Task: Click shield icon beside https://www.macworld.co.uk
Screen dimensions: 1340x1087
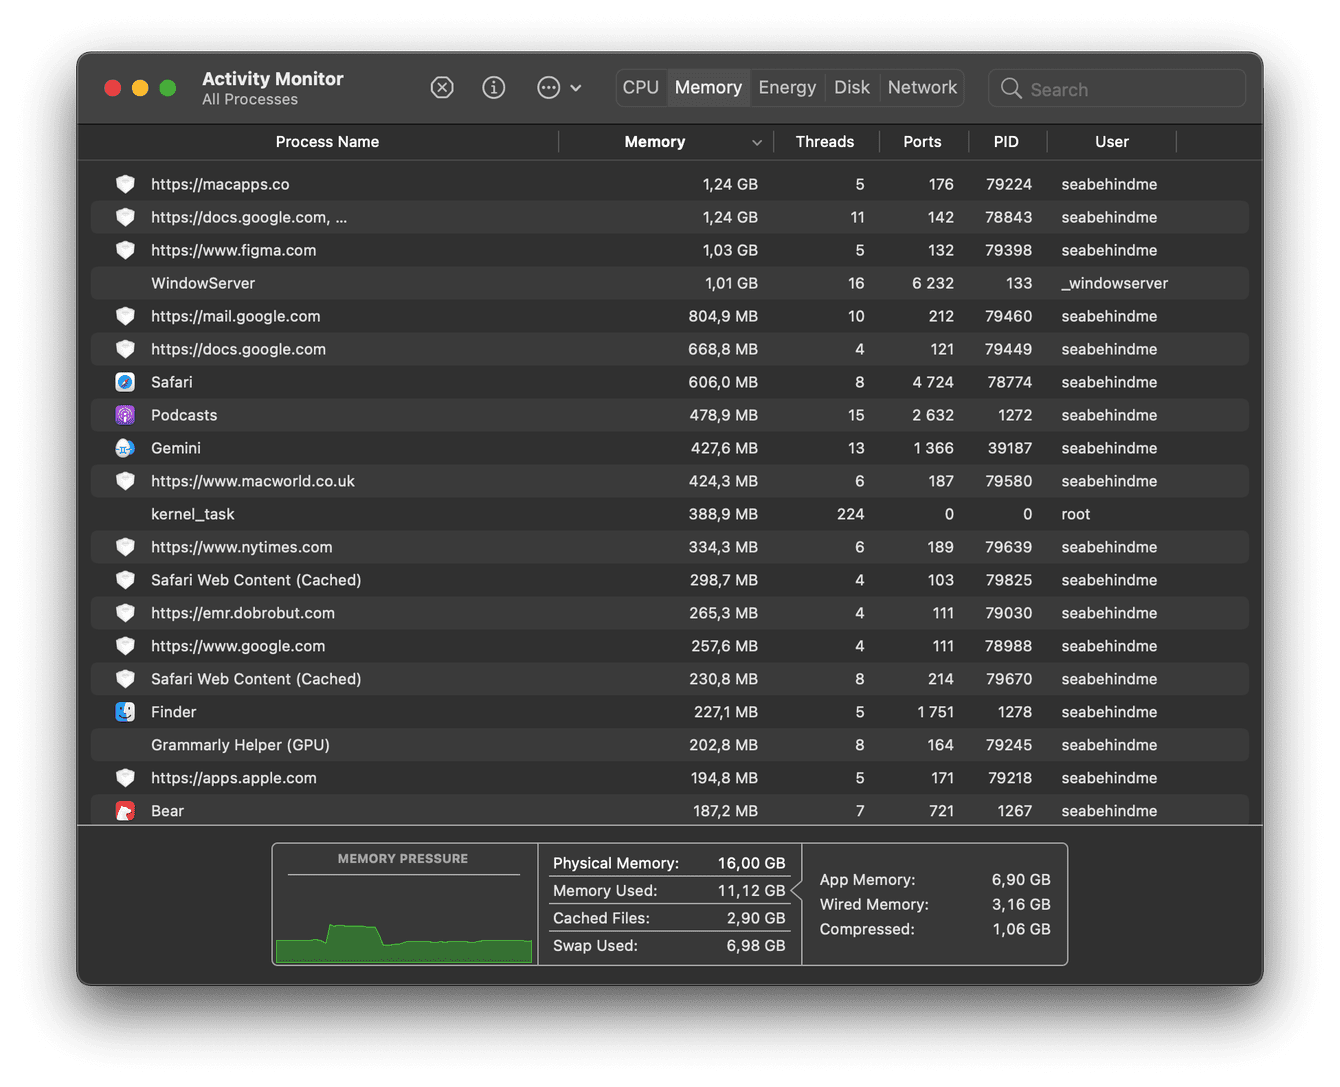Action: pos(125,481)
